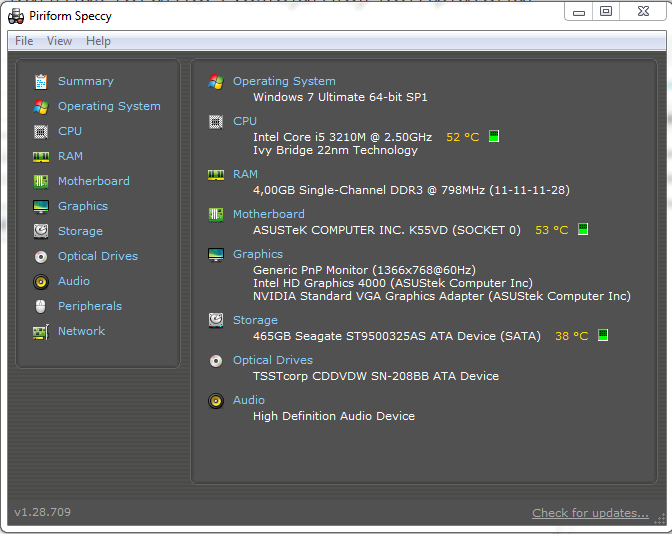Click the Speccy app icon in title bar
672x534 pixels.
coord(16,16)
